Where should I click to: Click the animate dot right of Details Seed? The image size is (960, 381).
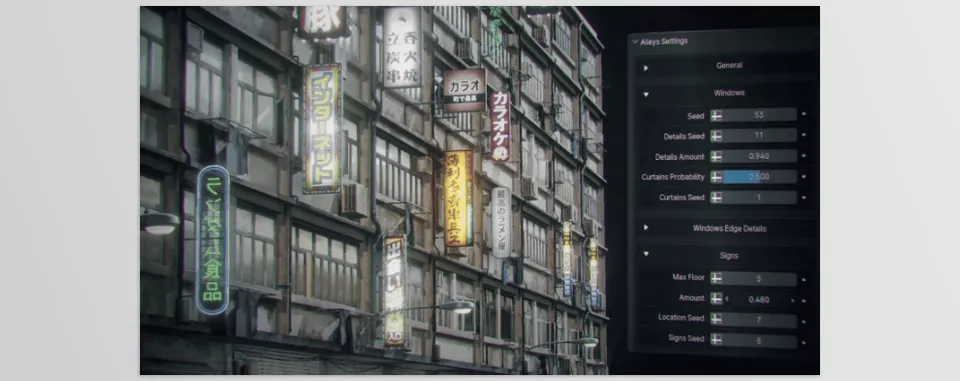pos(804,135)
